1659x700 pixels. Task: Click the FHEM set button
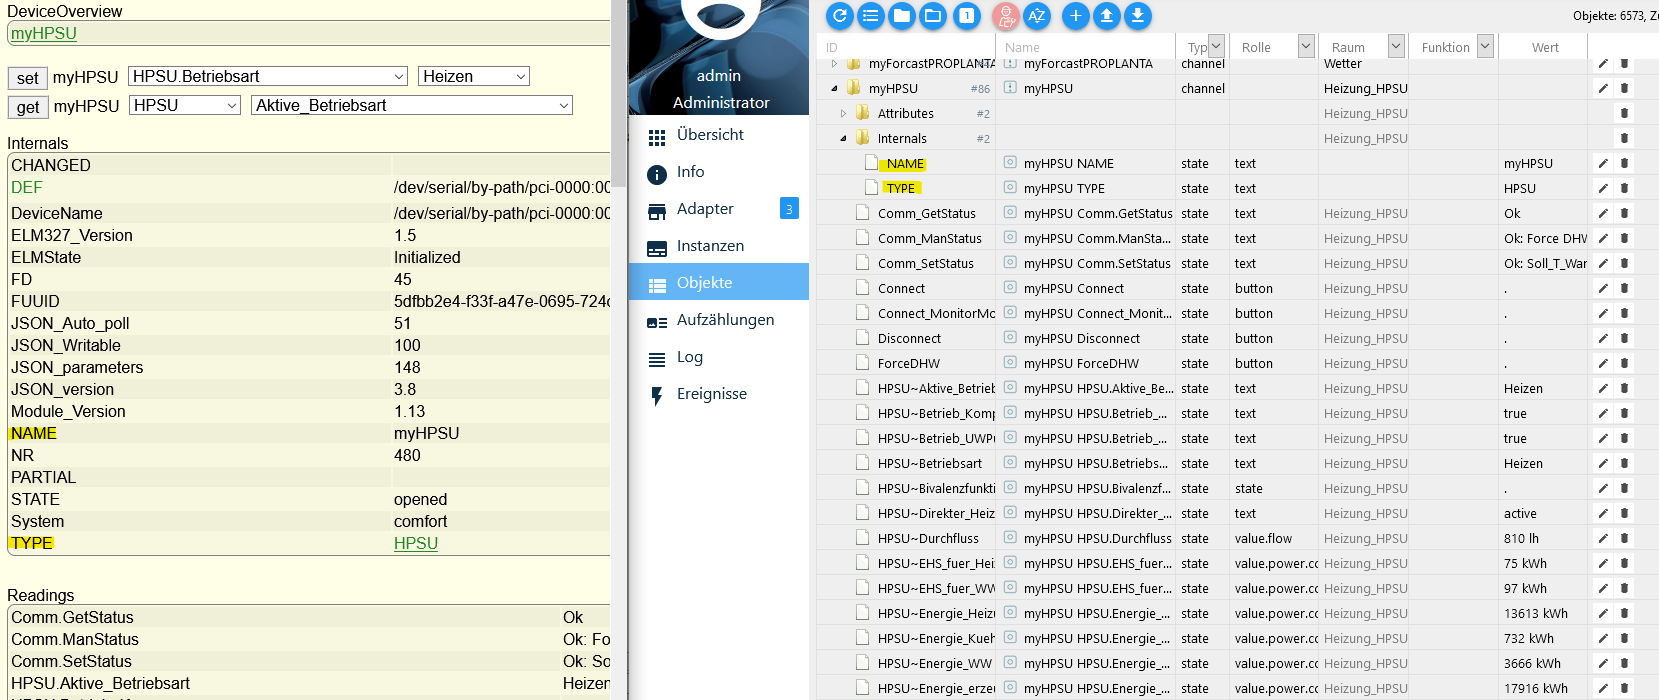point(27,78)
